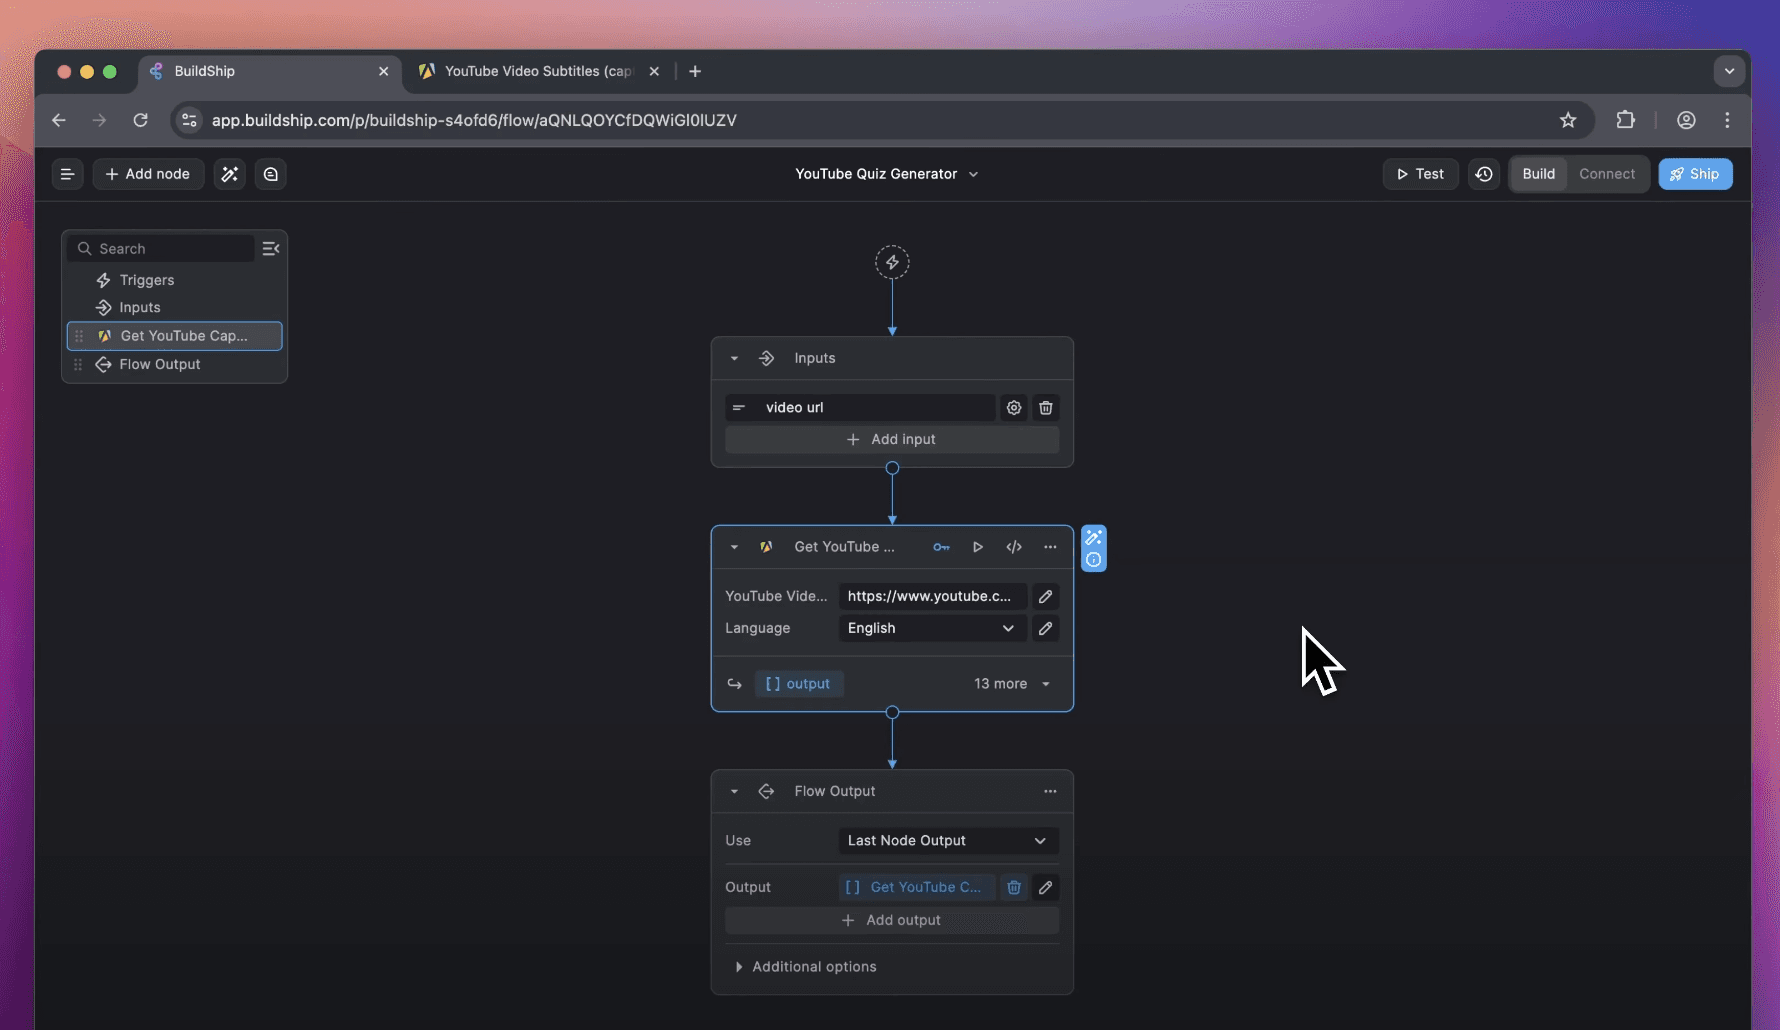Click Add input in Inputs node
Viewport: 1780px width, 1030px height.
click(x=892, y=440)
